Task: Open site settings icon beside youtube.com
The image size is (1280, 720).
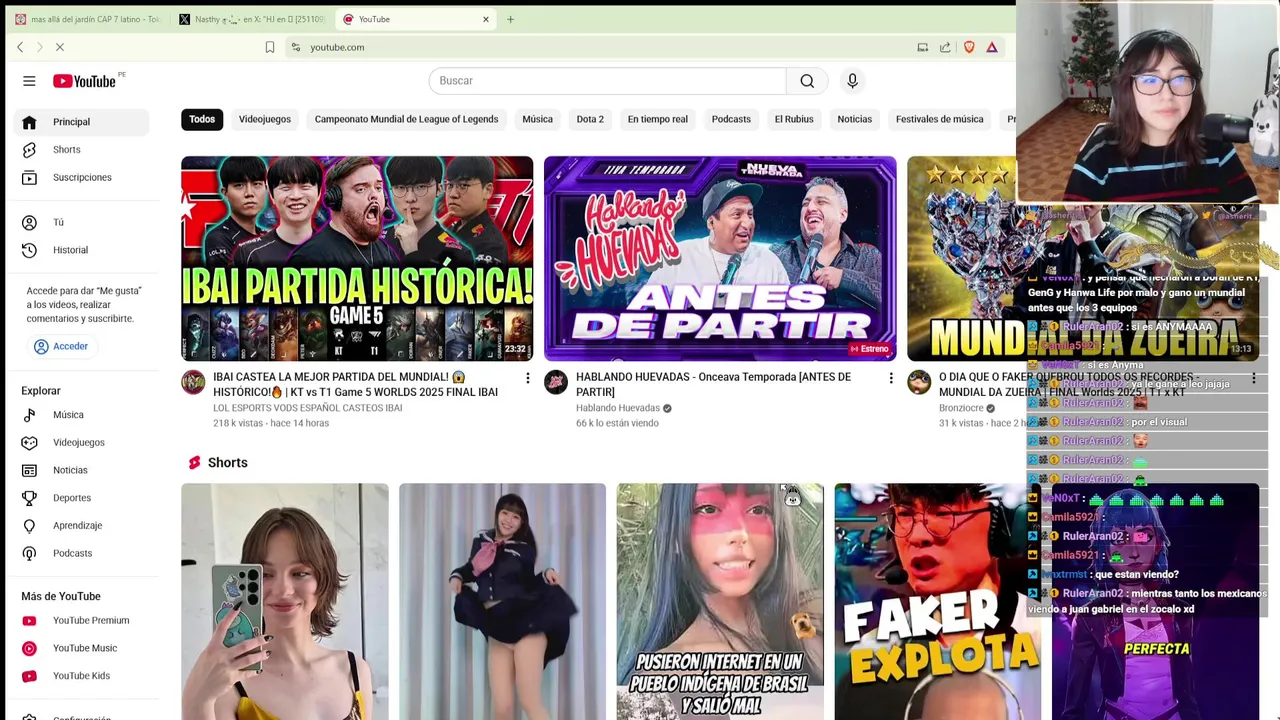Action: pos(296,47)
